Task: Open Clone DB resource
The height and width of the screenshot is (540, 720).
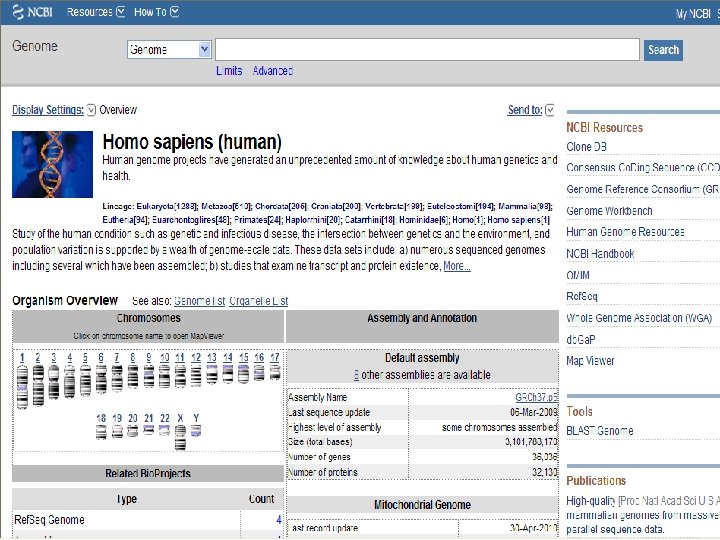Action: click(586, 147)
